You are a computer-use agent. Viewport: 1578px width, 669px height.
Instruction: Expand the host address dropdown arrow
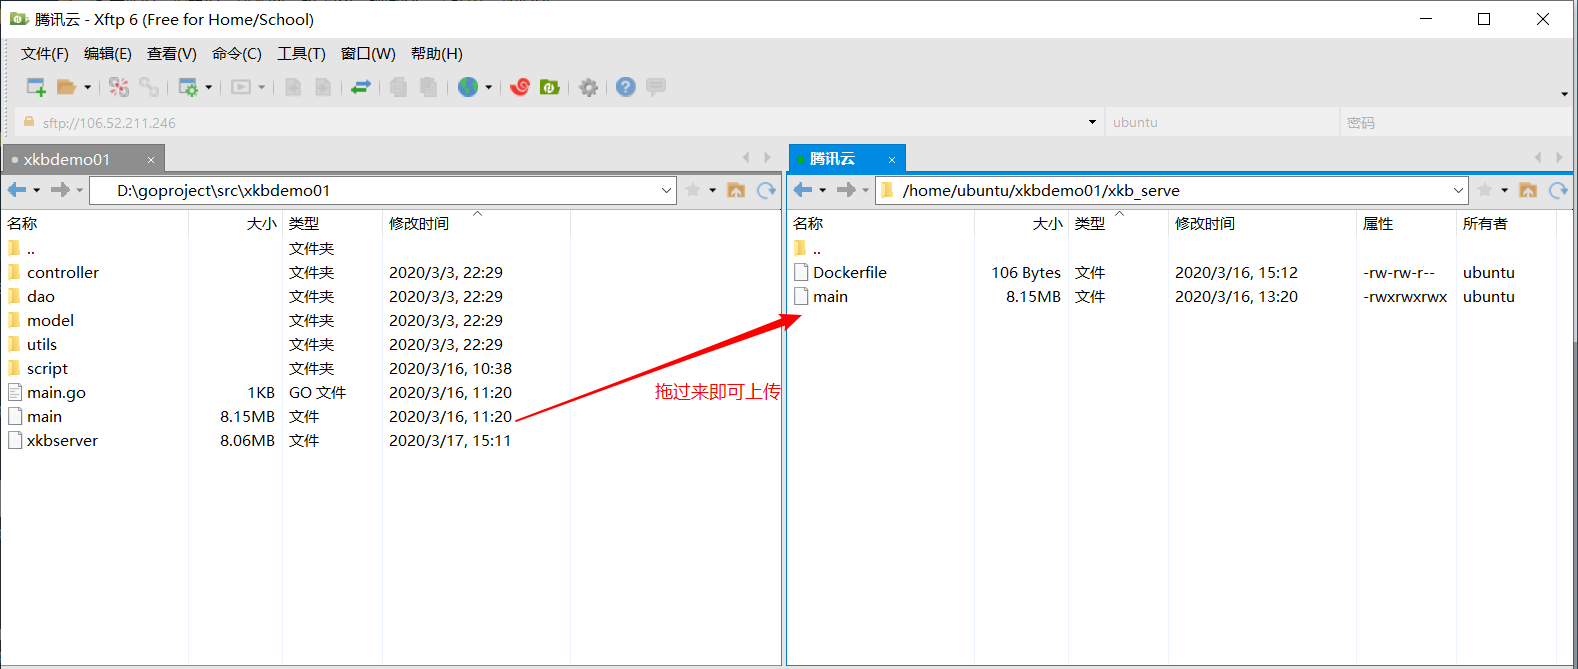tap(1092, 122)
